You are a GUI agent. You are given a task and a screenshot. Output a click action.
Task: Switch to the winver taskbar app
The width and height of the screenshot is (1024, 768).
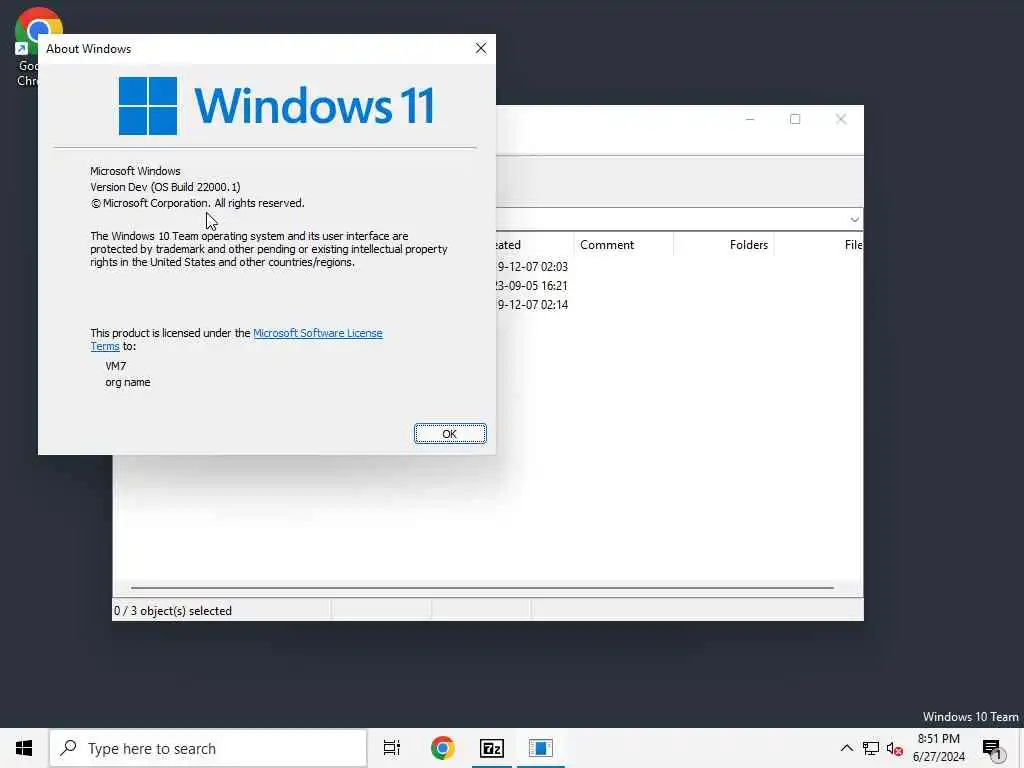click(541, 748)
